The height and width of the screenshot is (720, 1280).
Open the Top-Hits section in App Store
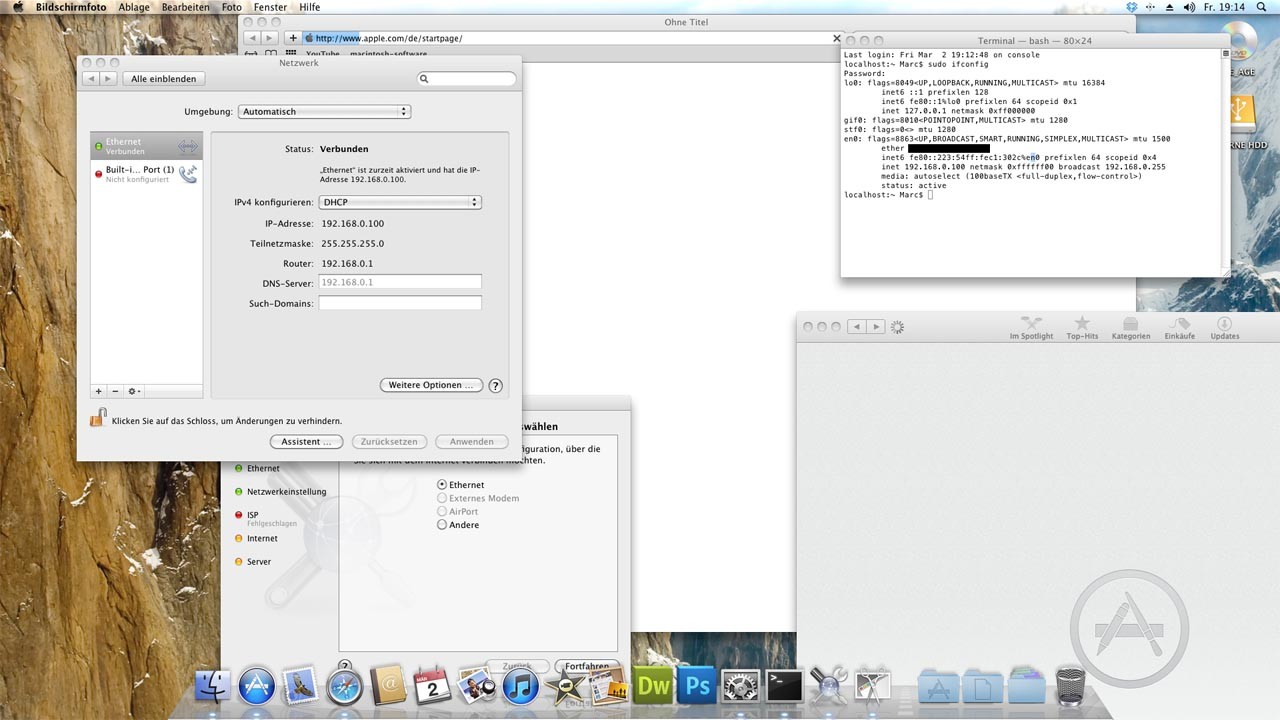point(1081,327)
